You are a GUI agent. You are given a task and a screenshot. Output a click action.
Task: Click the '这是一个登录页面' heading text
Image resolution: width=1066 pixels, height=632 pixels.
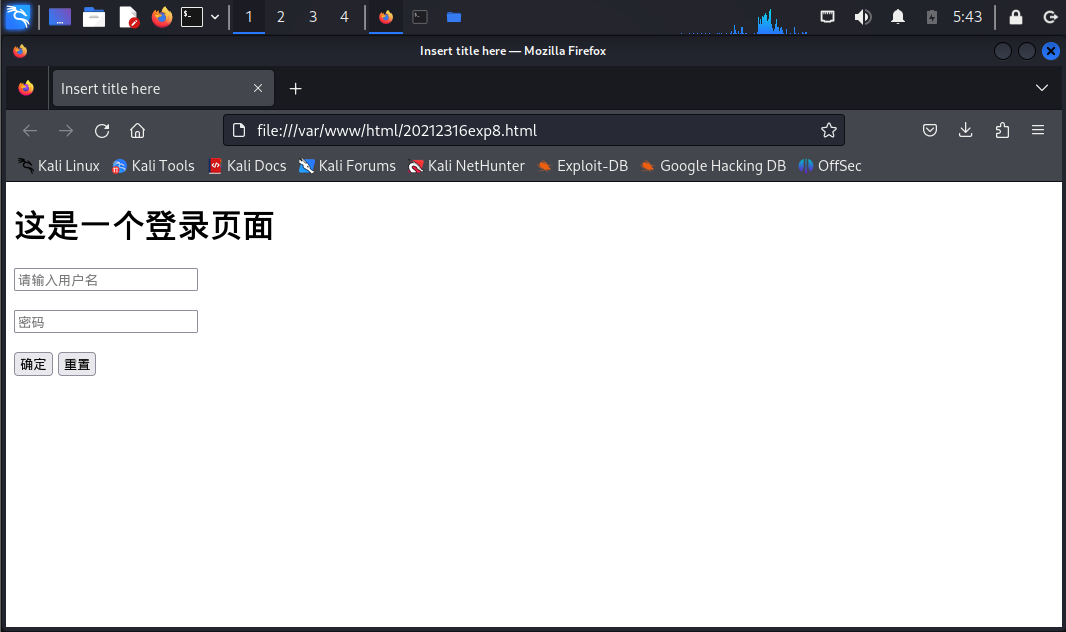[144, 226]
